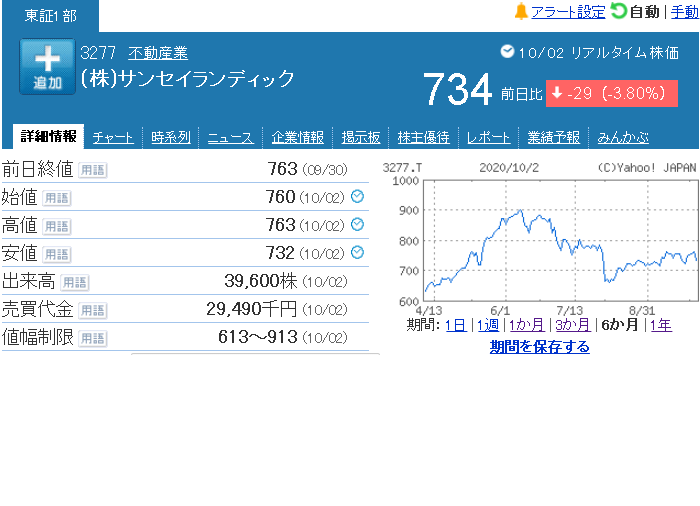Open the 業績予報 tab

click(554, 137)
